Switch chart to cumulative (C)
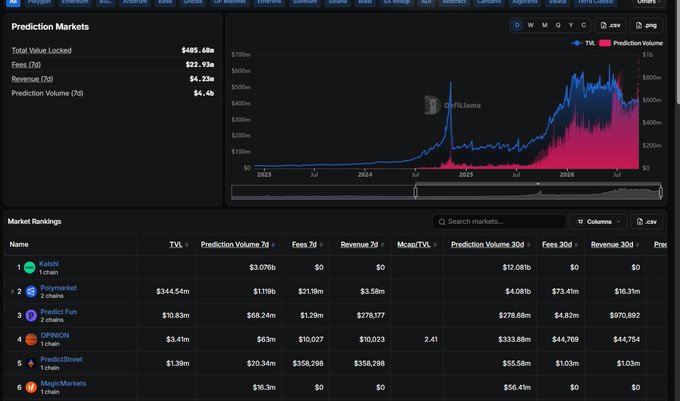 pos(583,25)
